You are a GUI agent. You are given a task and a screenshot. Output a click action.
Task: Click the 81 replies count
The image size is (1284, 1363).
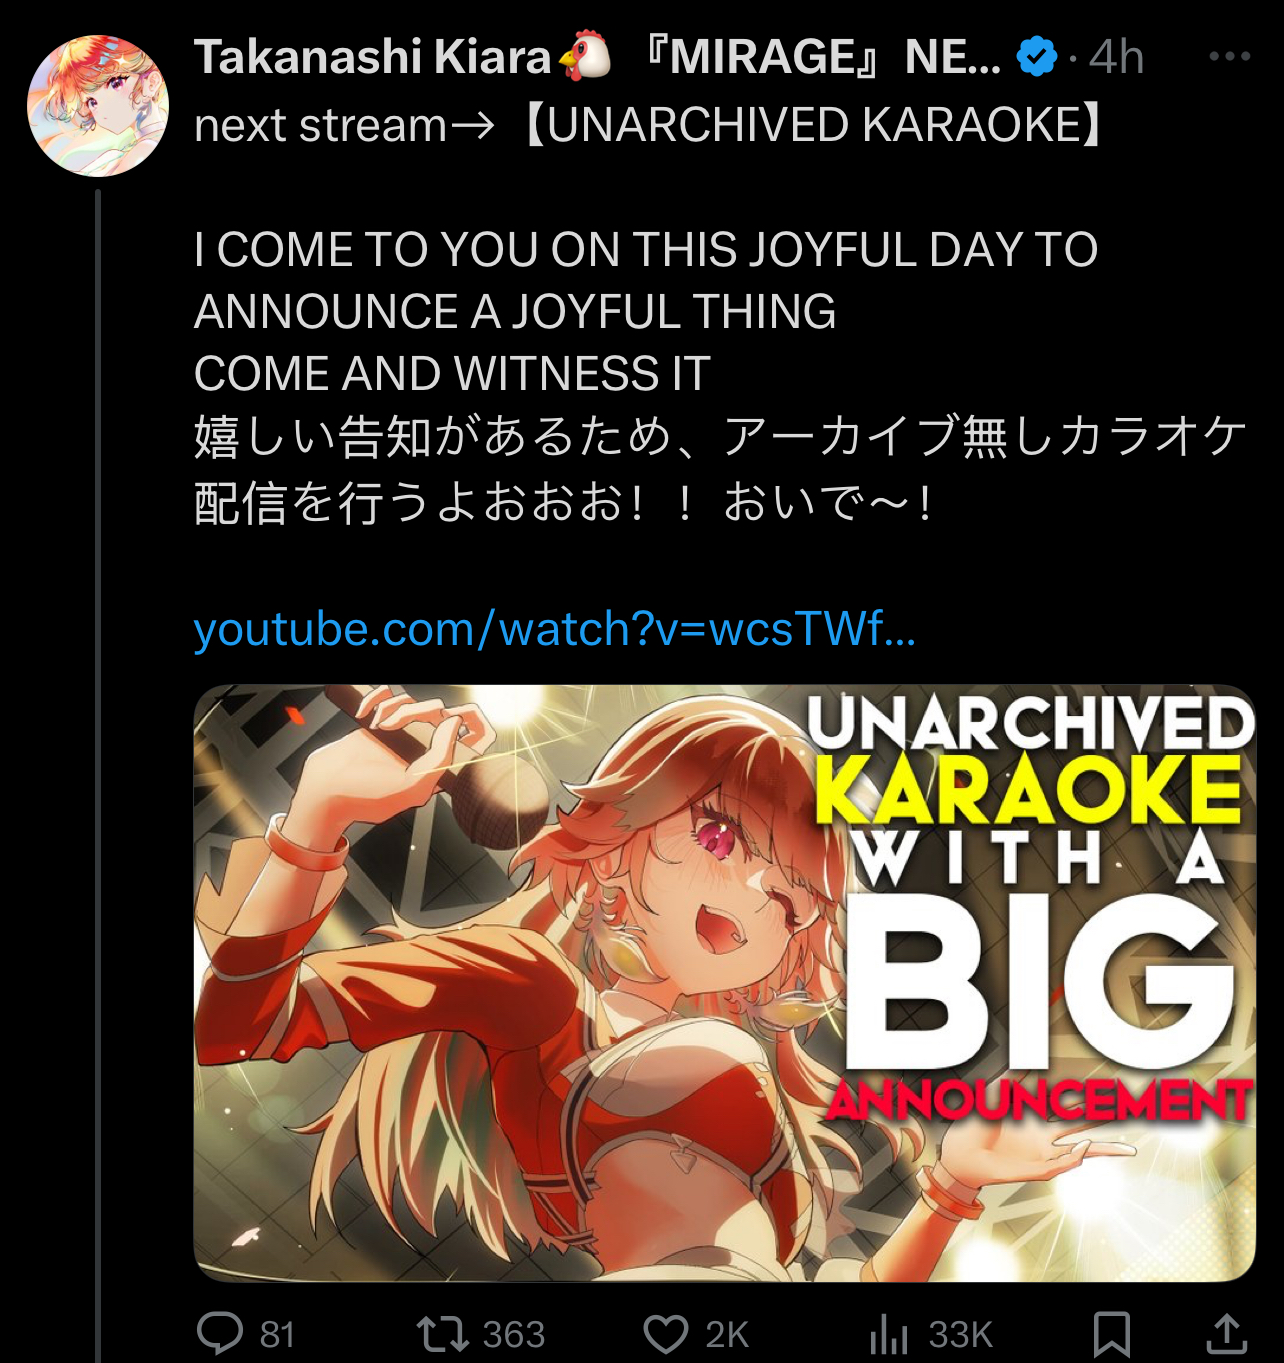click(277, 1335)
